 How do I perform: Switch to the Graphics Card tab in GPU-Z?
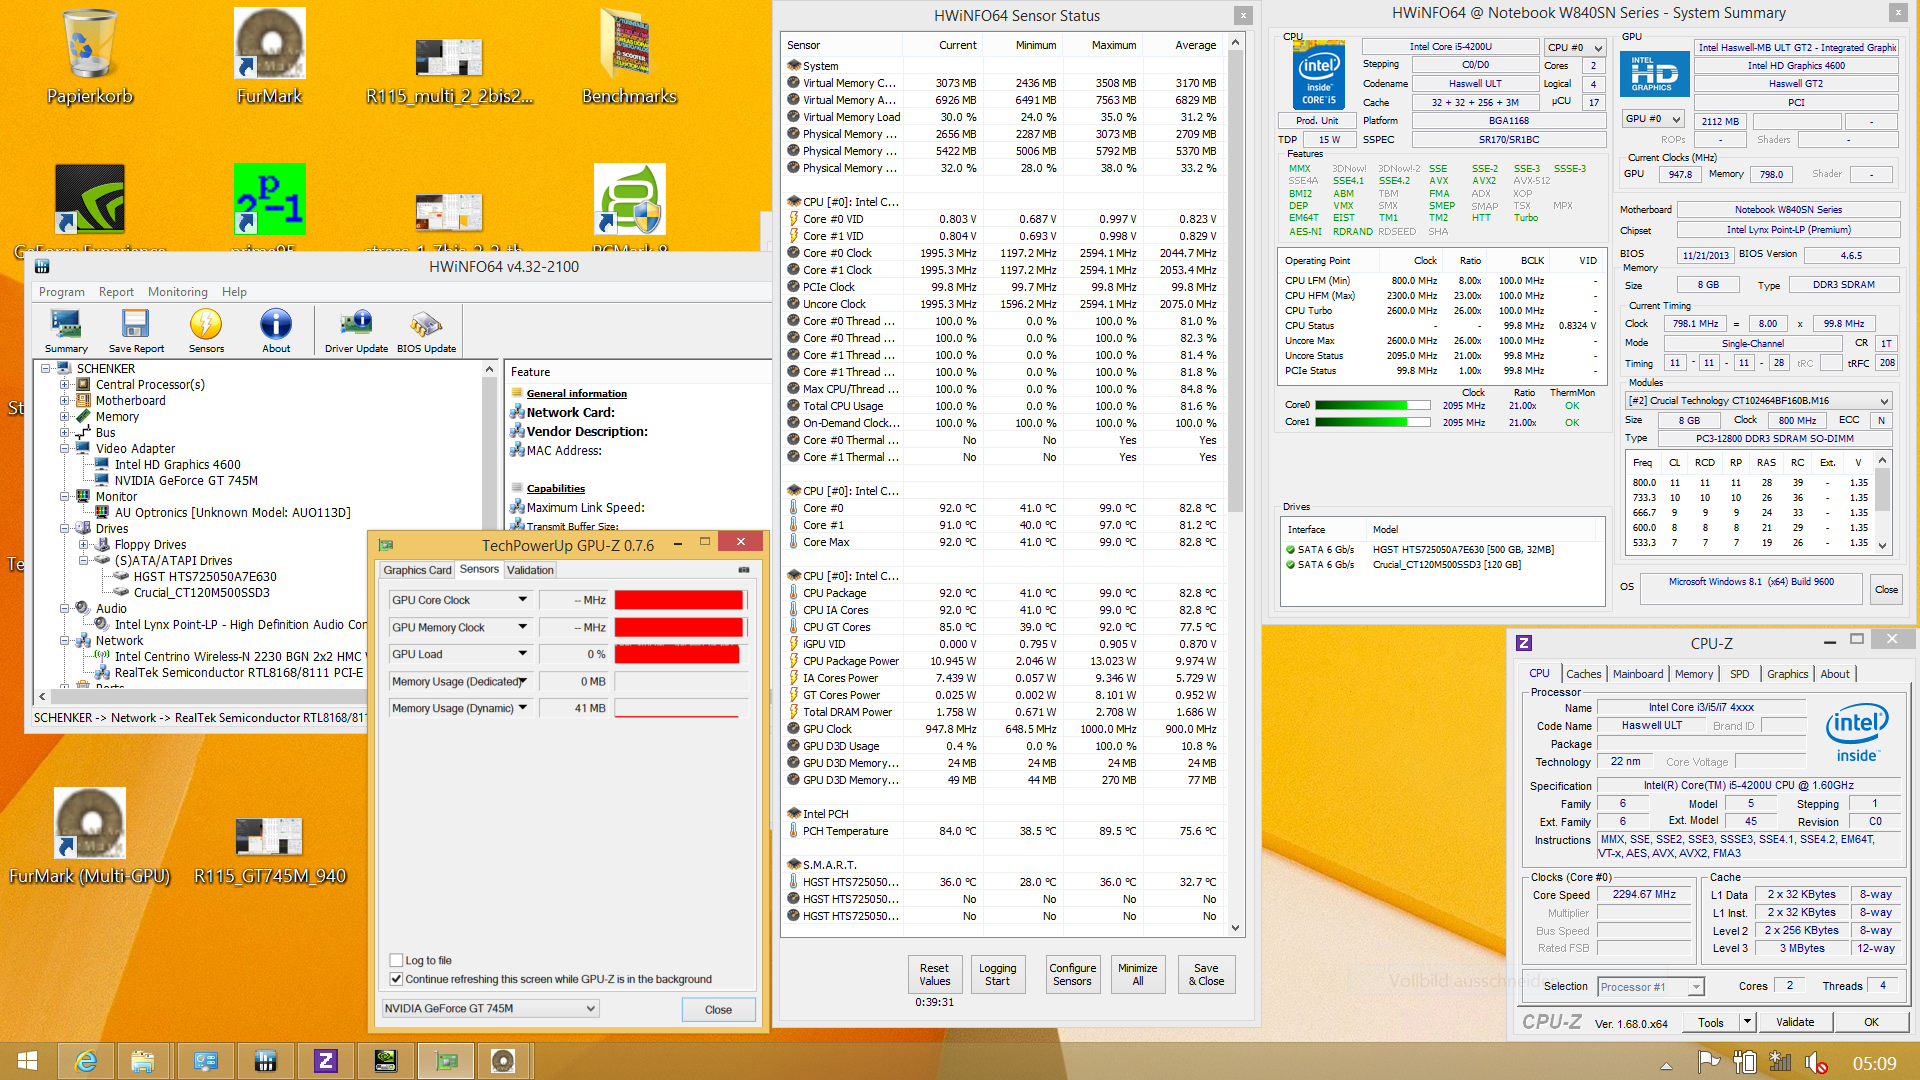coord(417,570)
